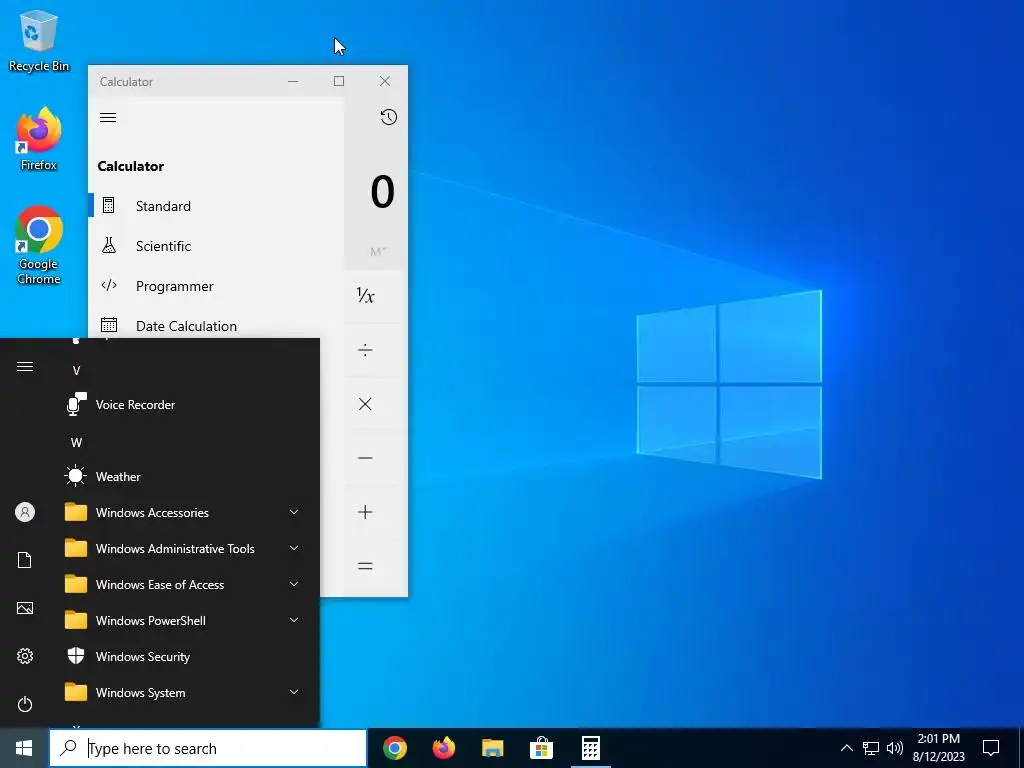Click the divide key in Calculator

(365, 350)
